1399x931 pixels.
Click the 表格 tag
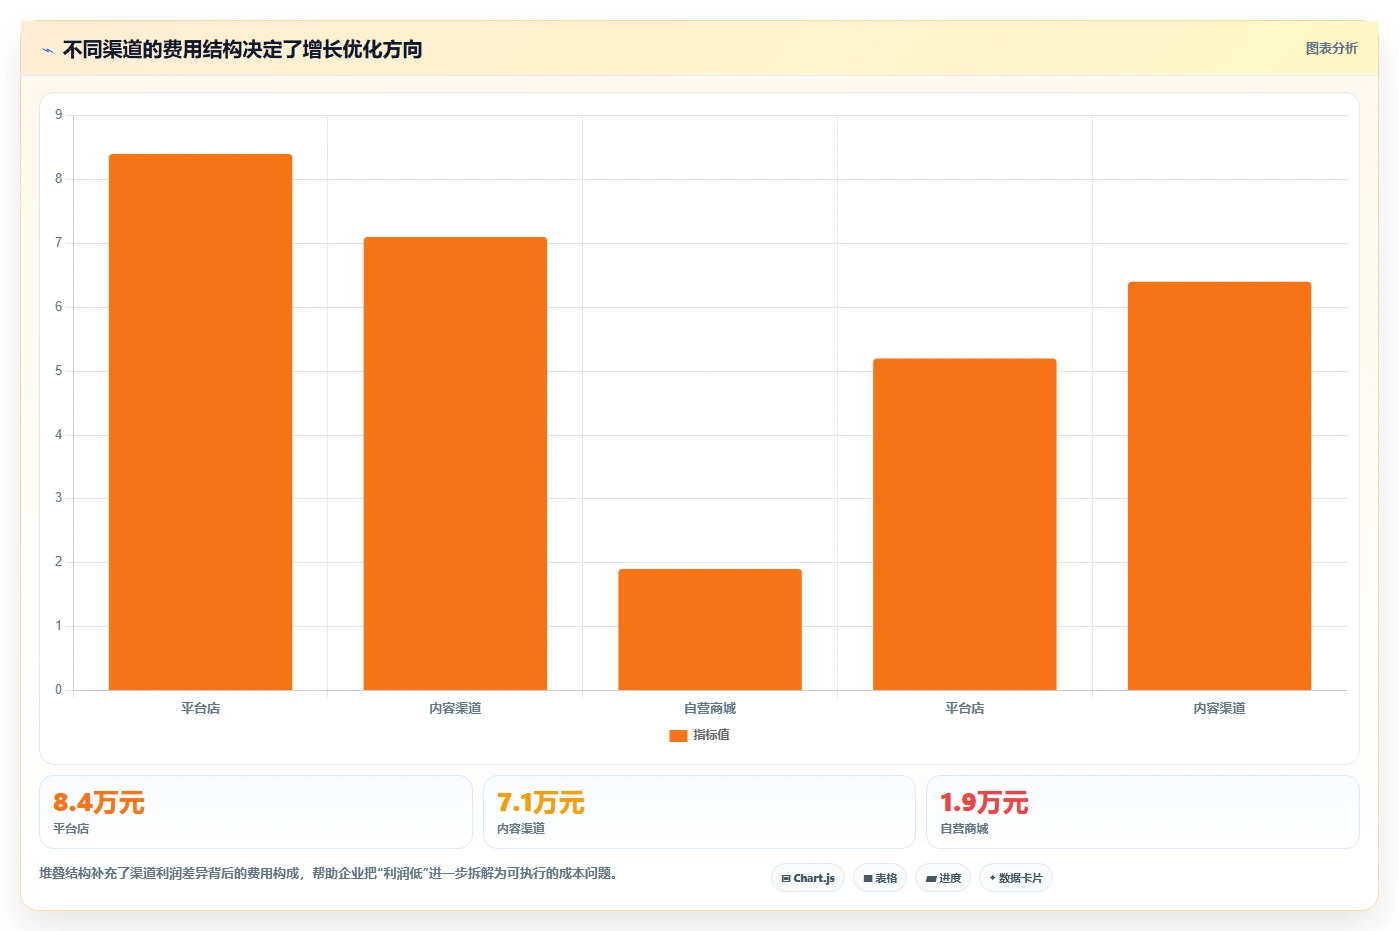point(880,878)
